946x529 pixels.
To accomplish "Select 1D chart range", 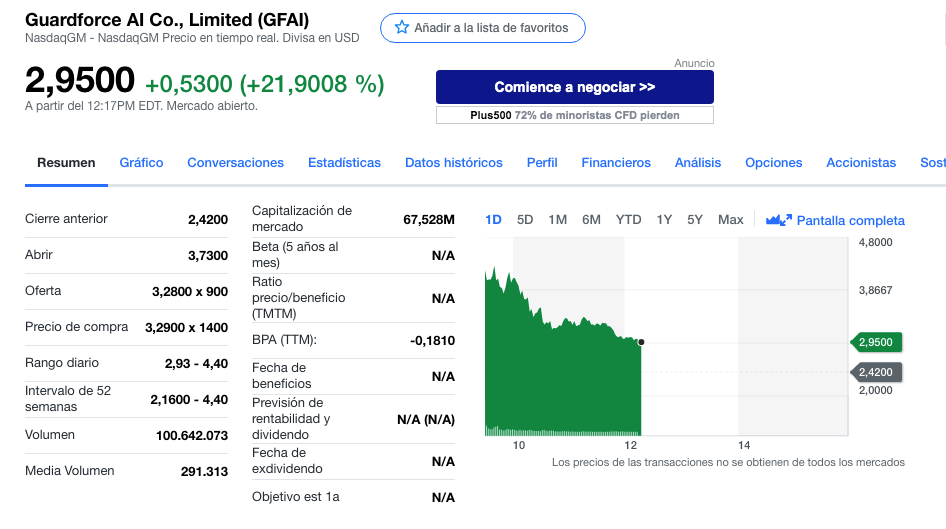I will [493, 220].
